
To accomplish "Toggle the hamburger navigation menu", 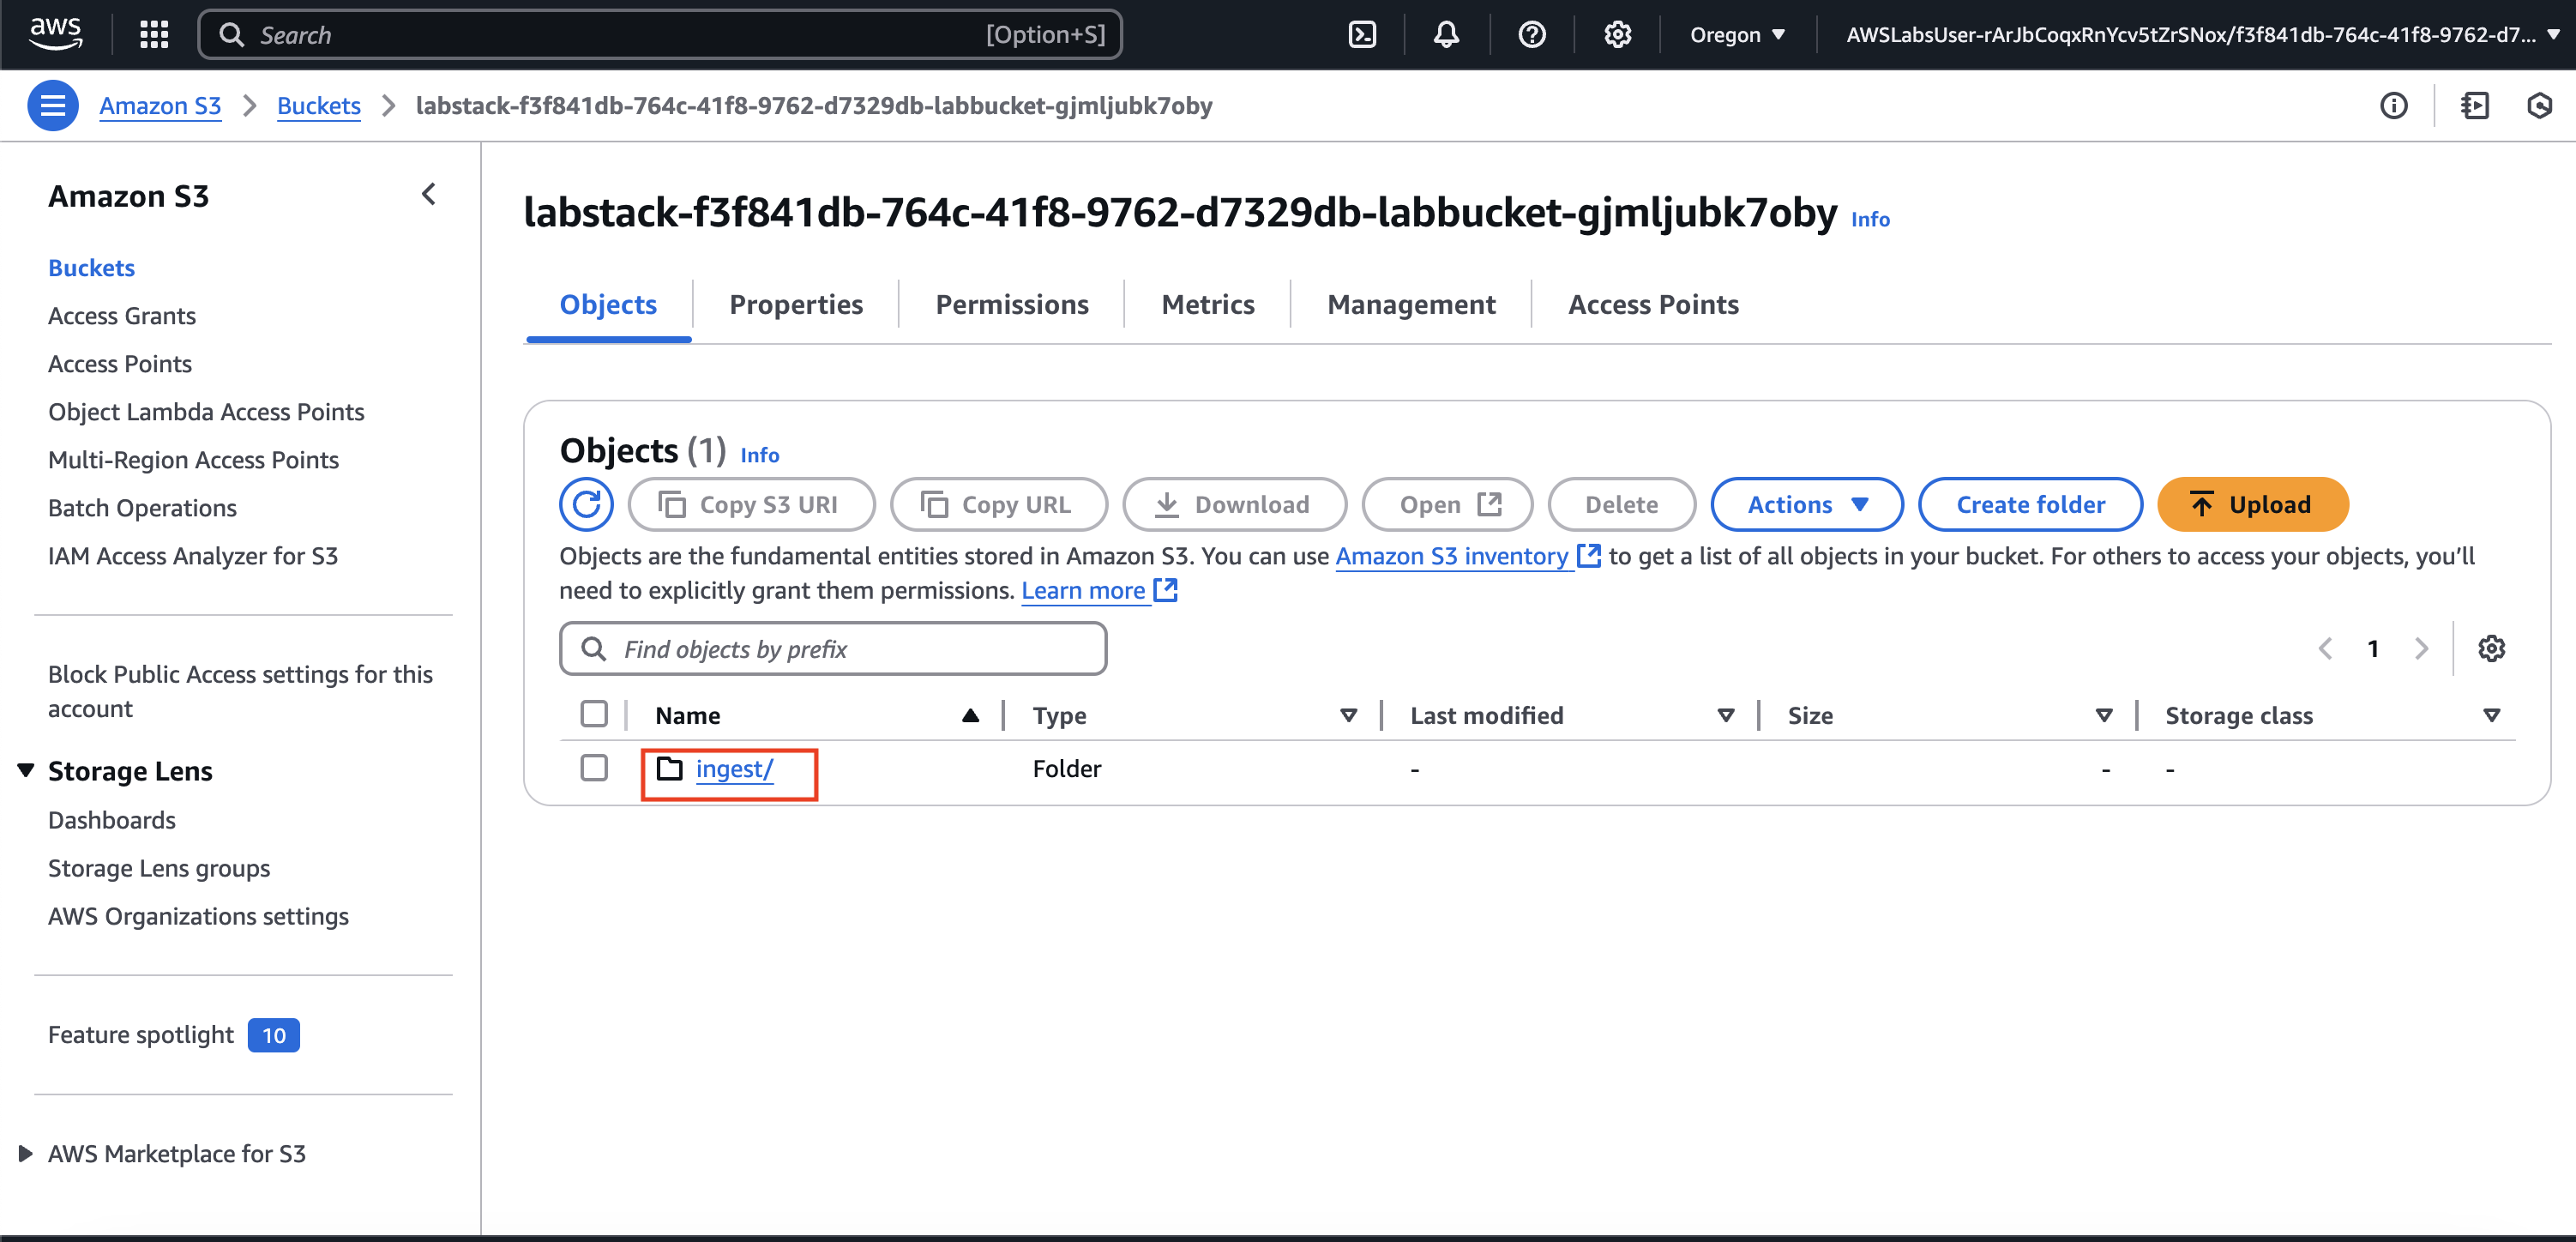I will tap(53, 106).
